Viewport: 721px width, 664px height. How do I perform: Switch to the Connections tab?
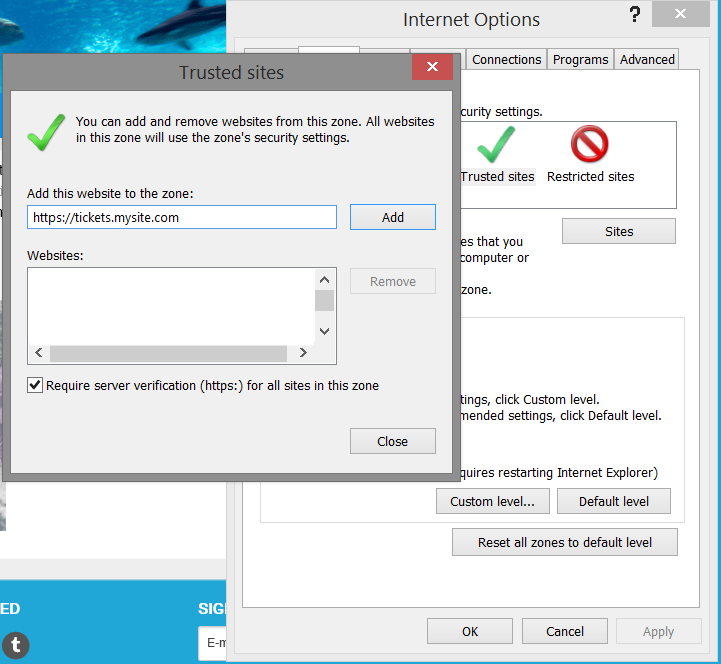(506, 59)
